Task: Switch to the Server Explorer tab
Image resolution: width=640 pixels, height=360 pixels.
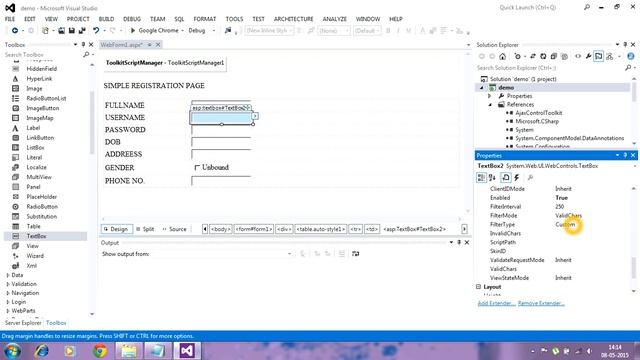Action: [23, 323]
